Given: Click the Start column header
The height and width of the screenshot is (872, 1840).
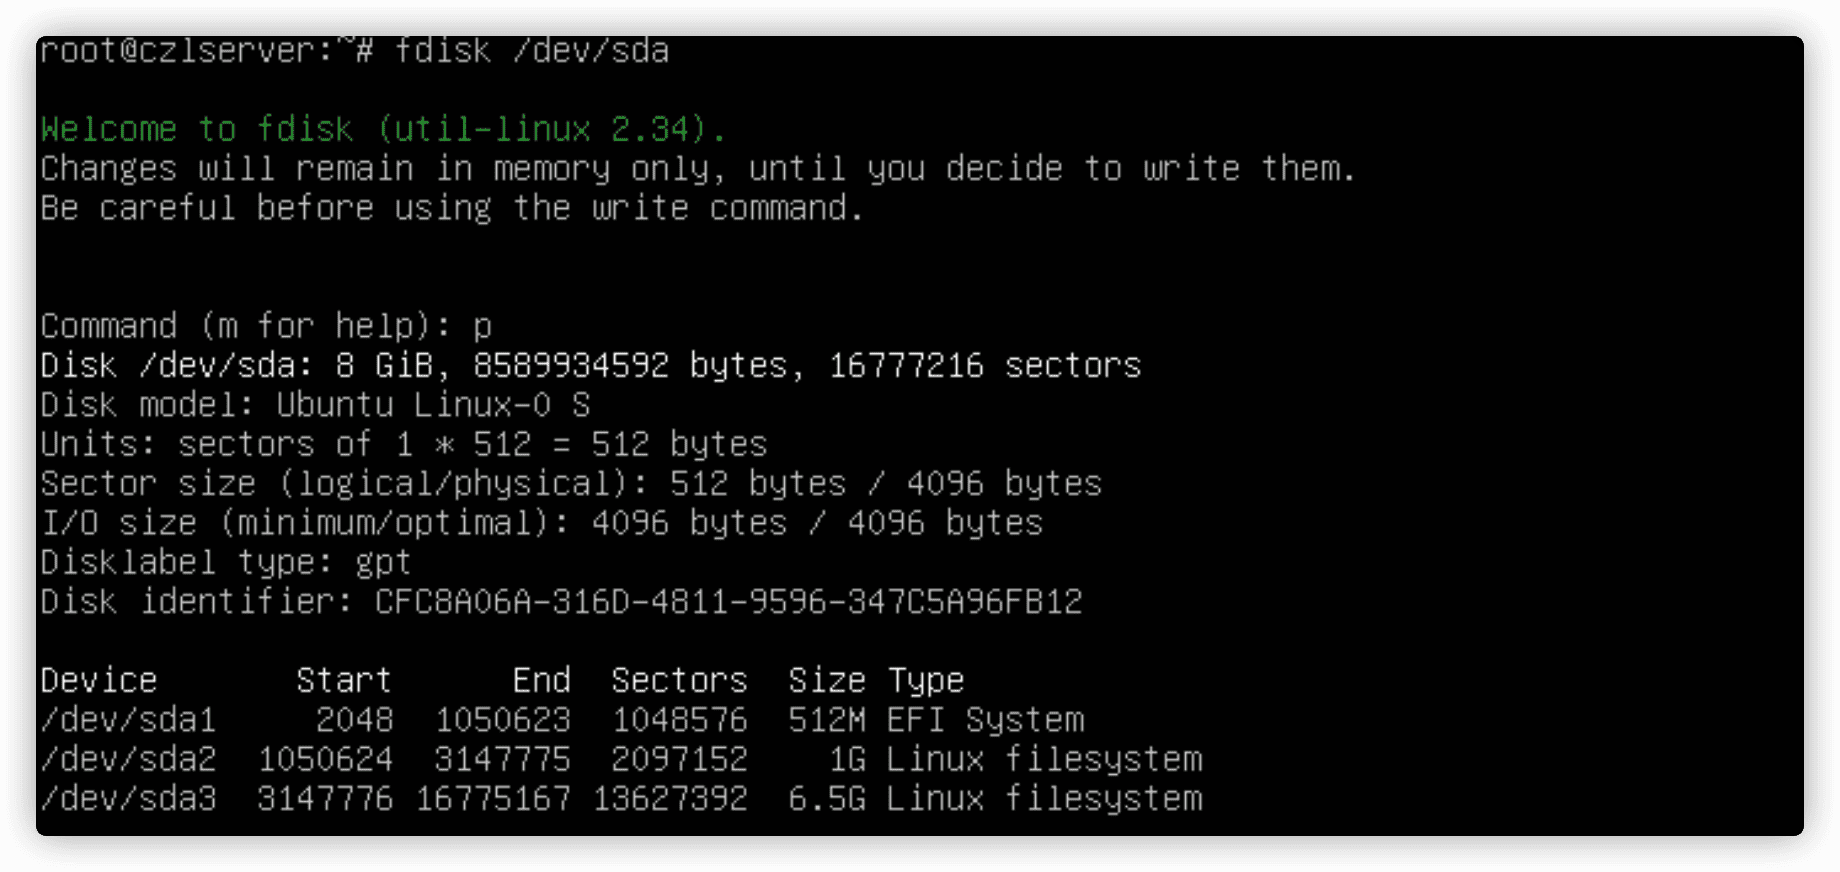Looking at the screenshot, I should 343,681.
